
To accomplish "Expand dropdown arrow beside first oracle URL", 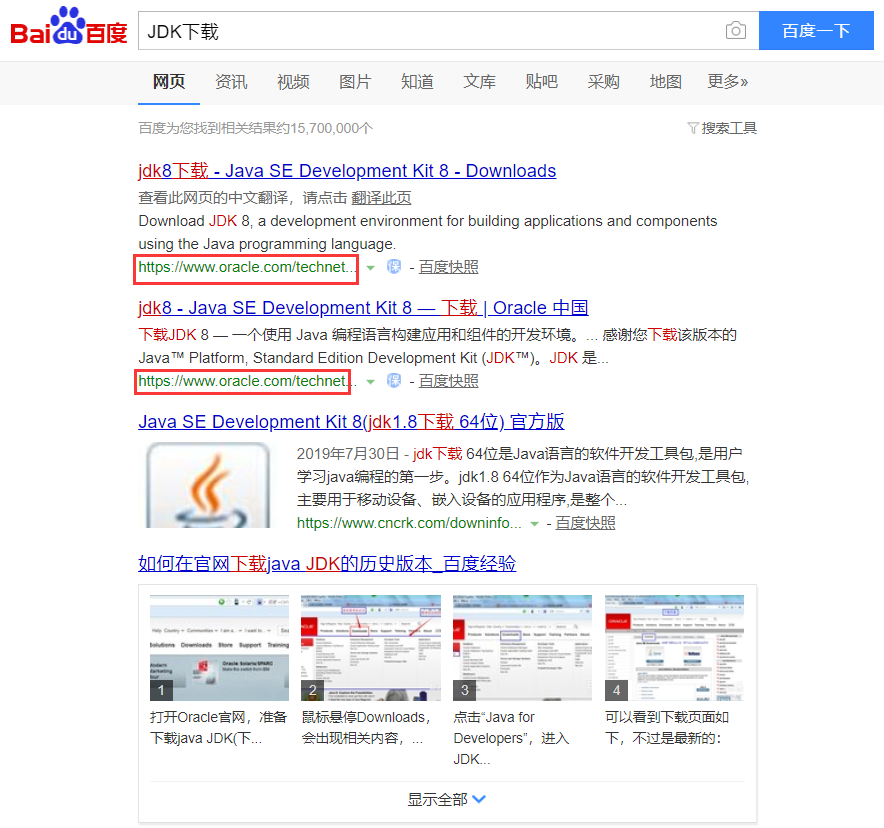I will tap(370, 268).
